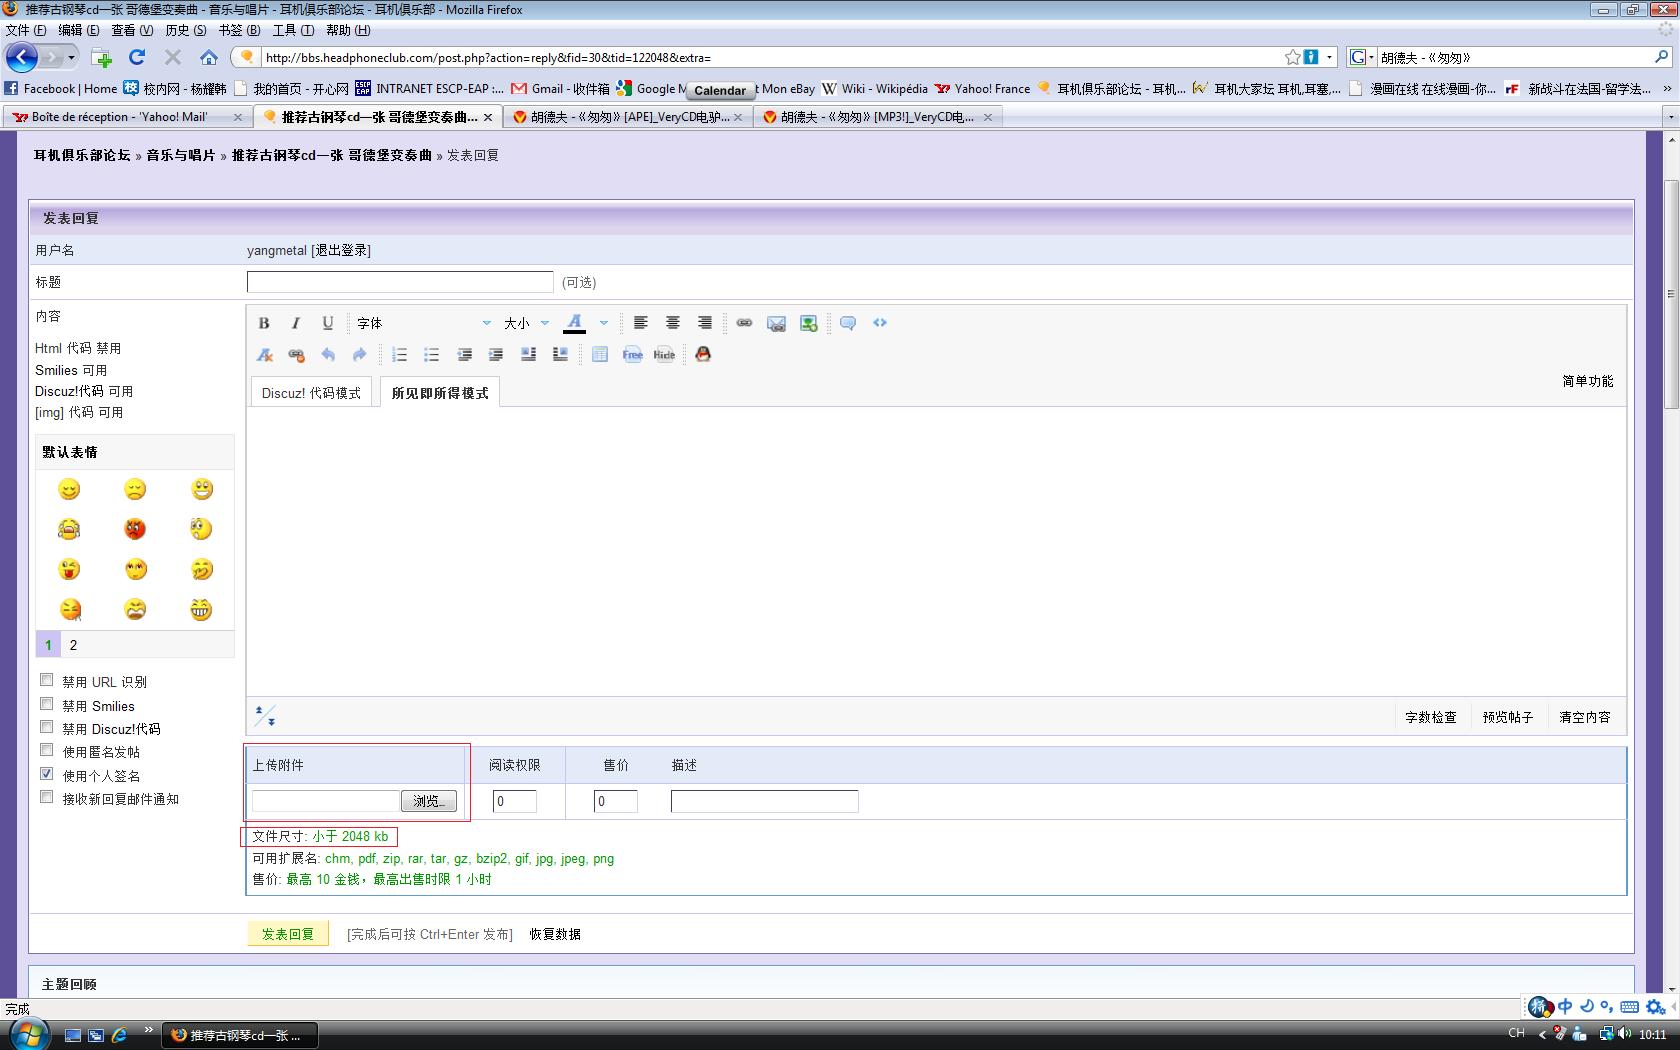
Task: Insert a hyperlink with the chain icon
Action: click(x=744, y=323)
